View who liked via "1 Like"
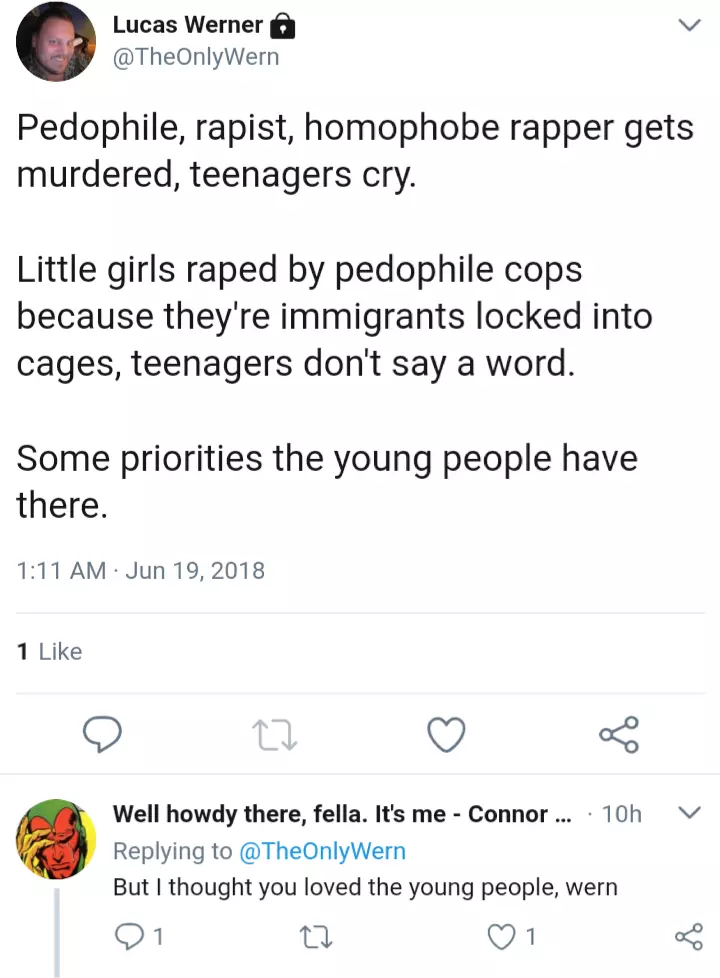This screenshot has height=978, width=720. click(50, 652)
